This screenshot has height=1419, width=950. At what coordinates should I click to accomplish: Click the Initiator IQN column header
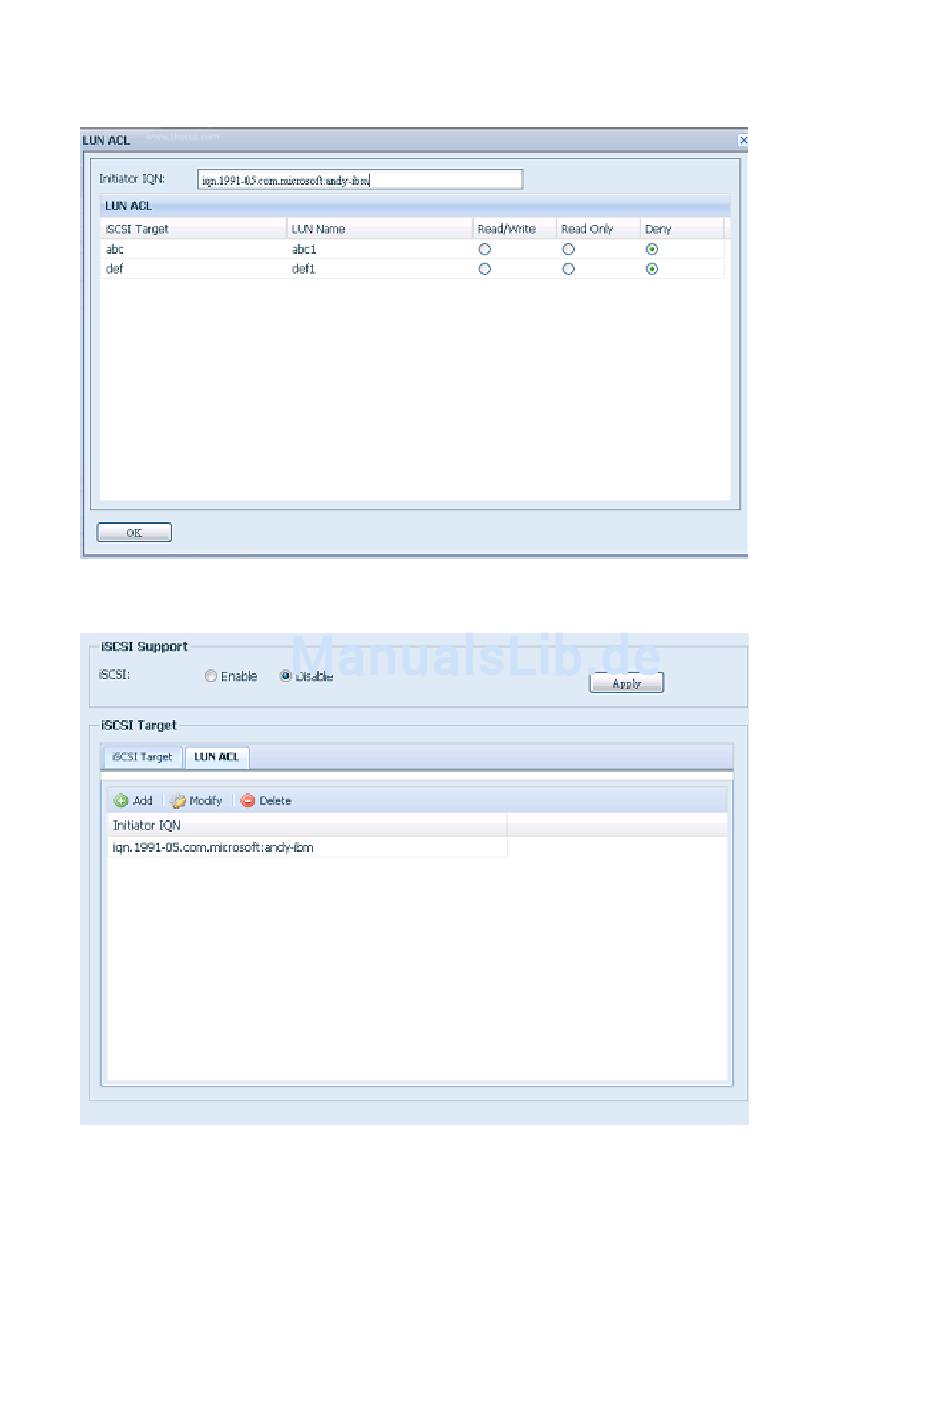point(307,825)
